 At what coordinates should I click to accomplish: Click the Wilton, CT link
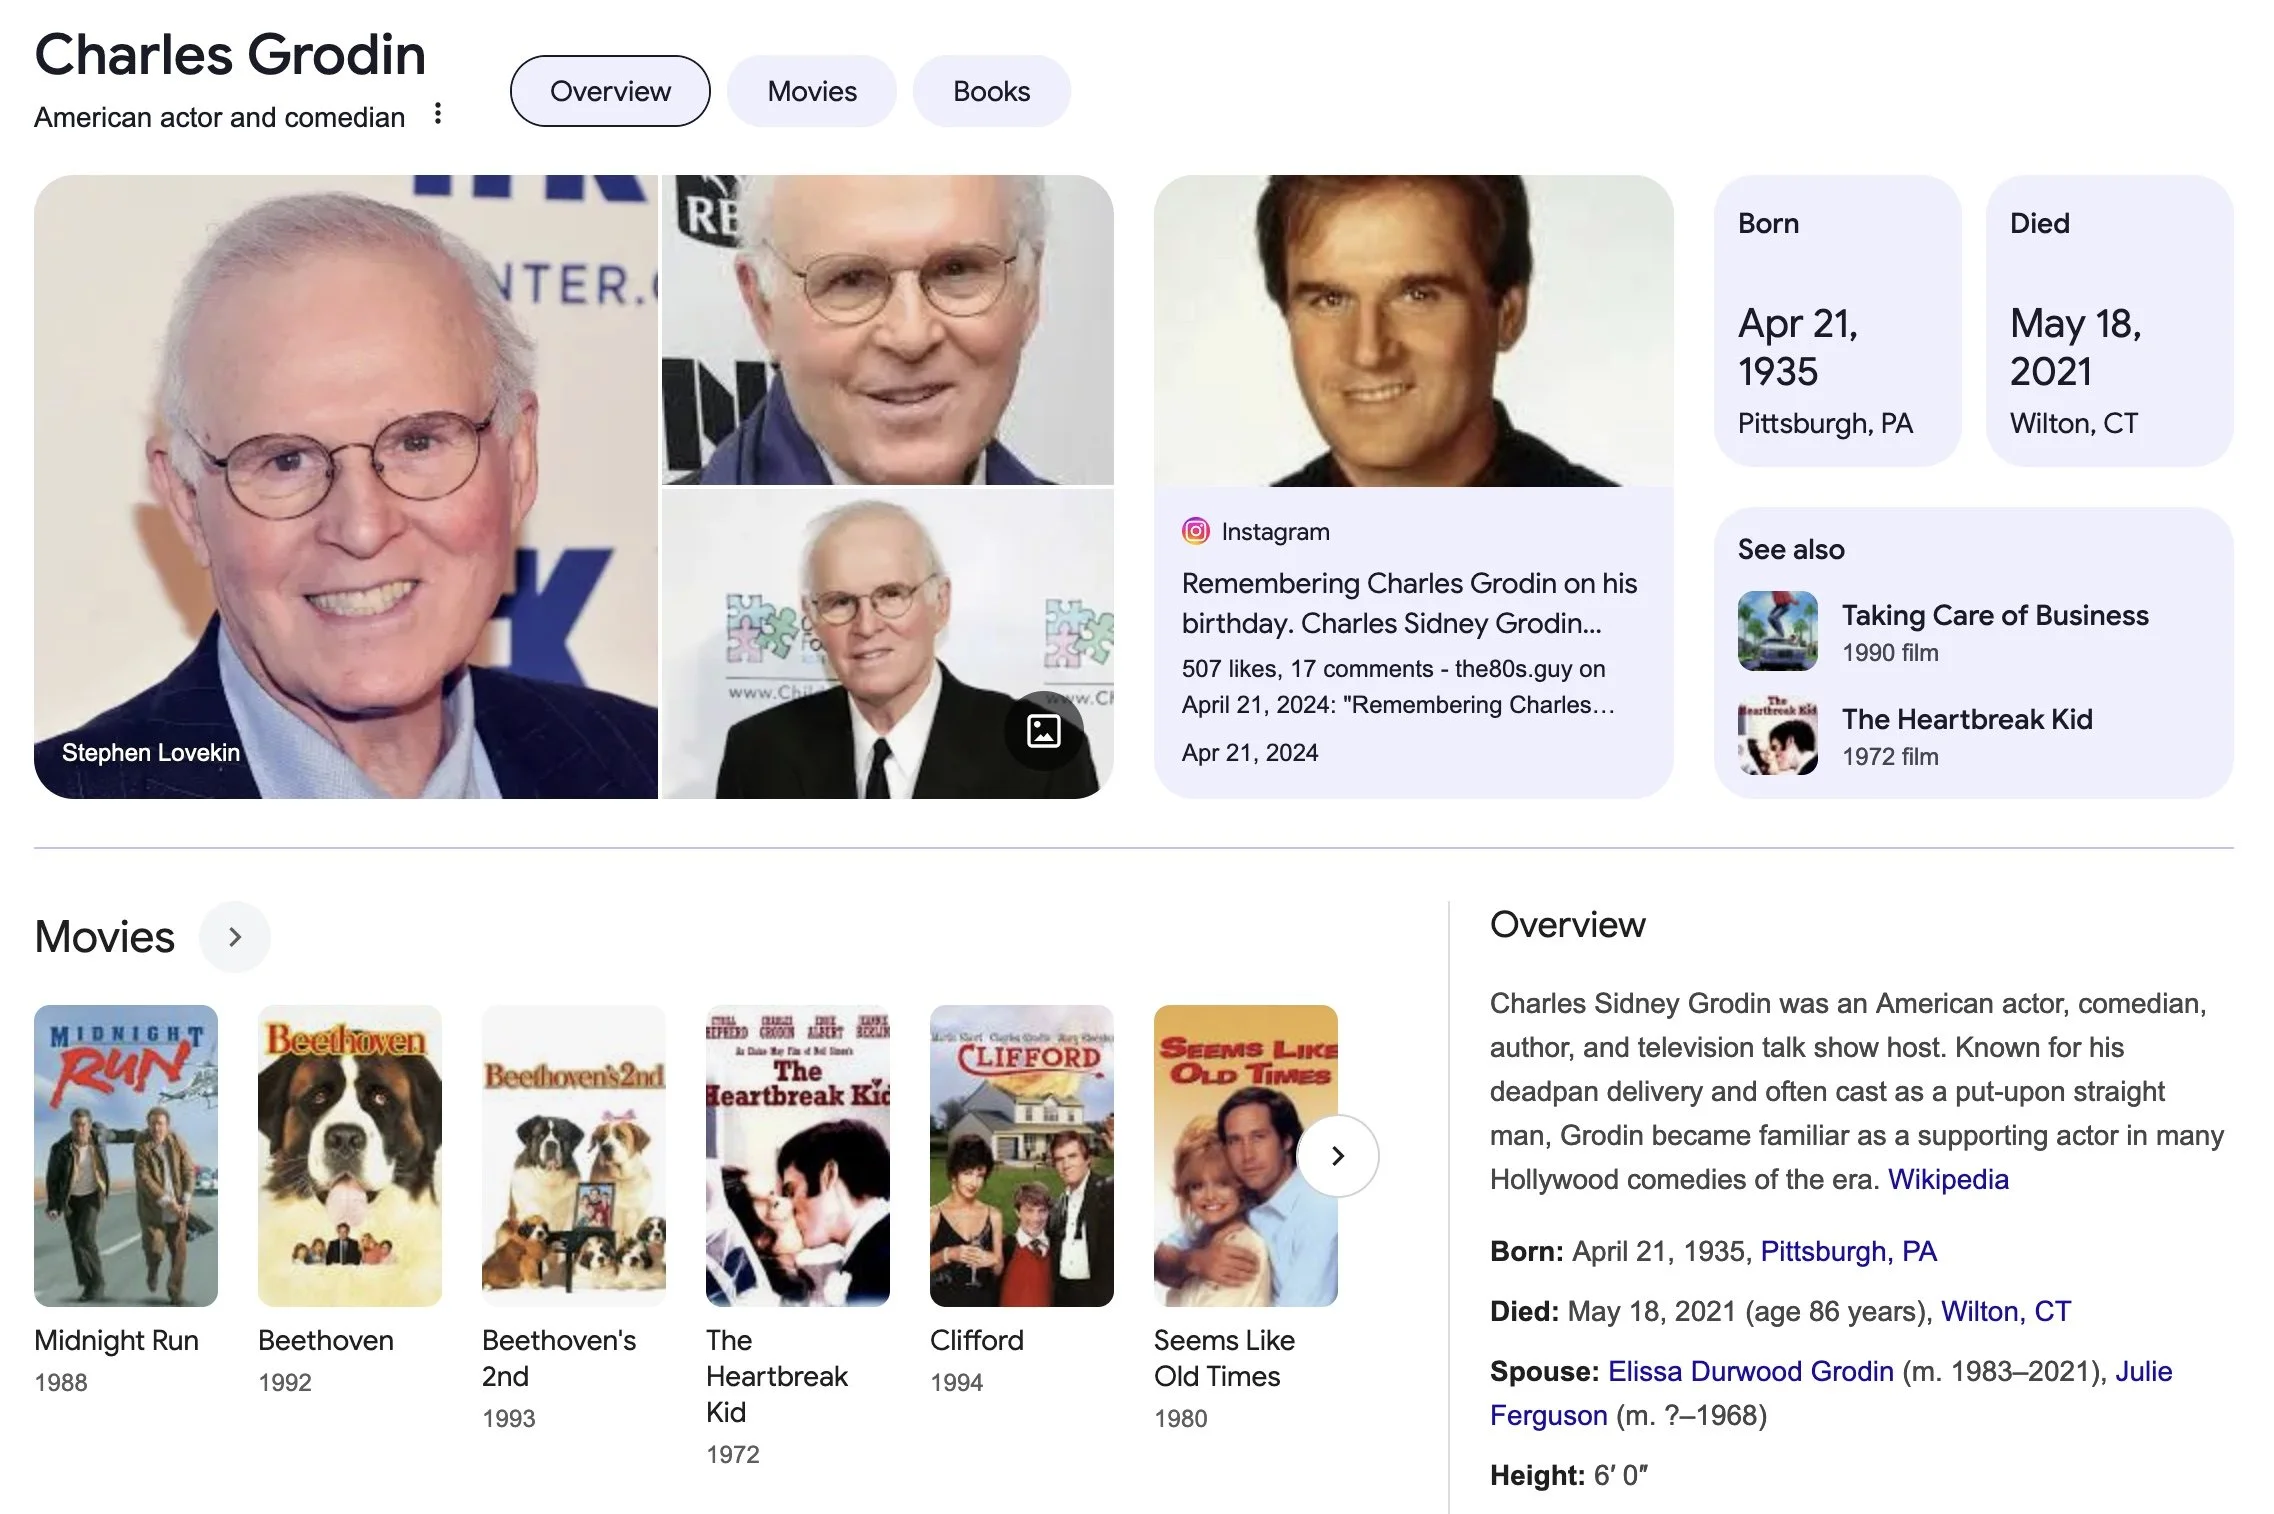[x=2006, y=1311]
